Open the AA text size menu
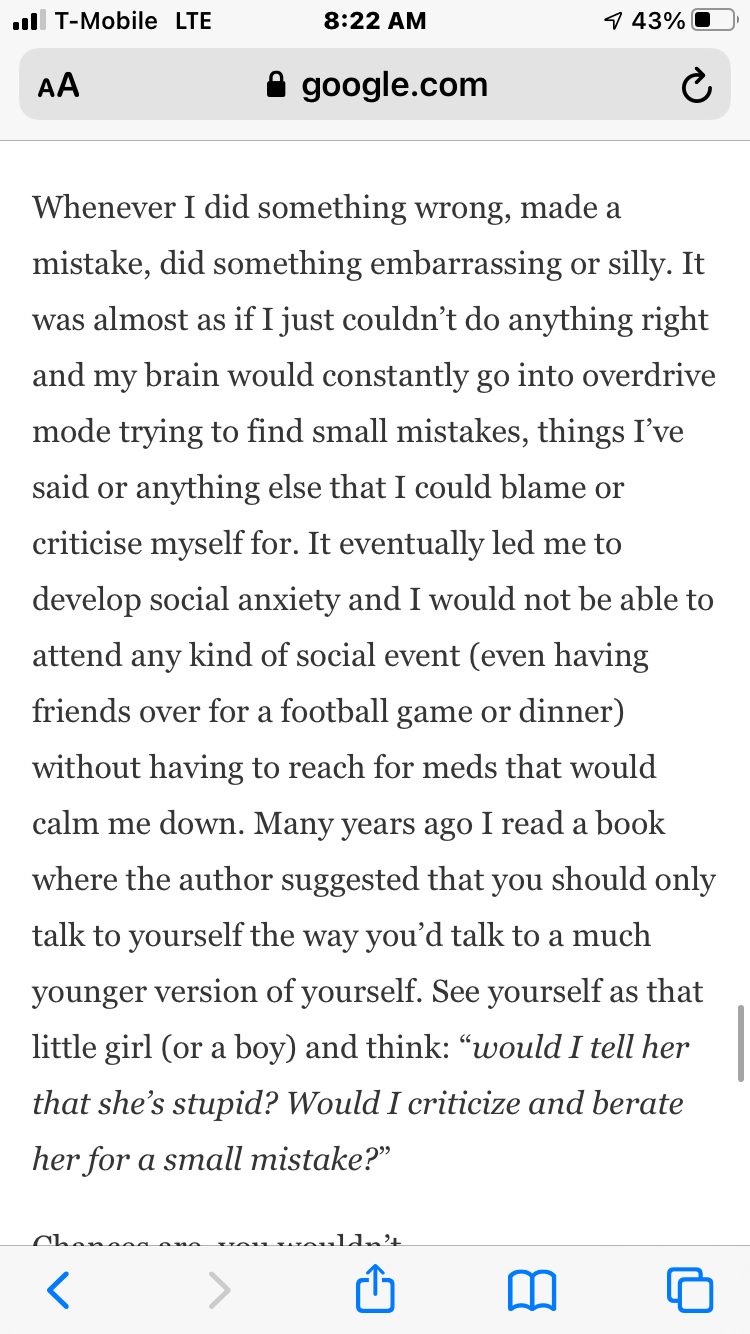Image resolution: width=750 pixels, height=1334 pixels. pyautogui.click(x=58, y=87)
